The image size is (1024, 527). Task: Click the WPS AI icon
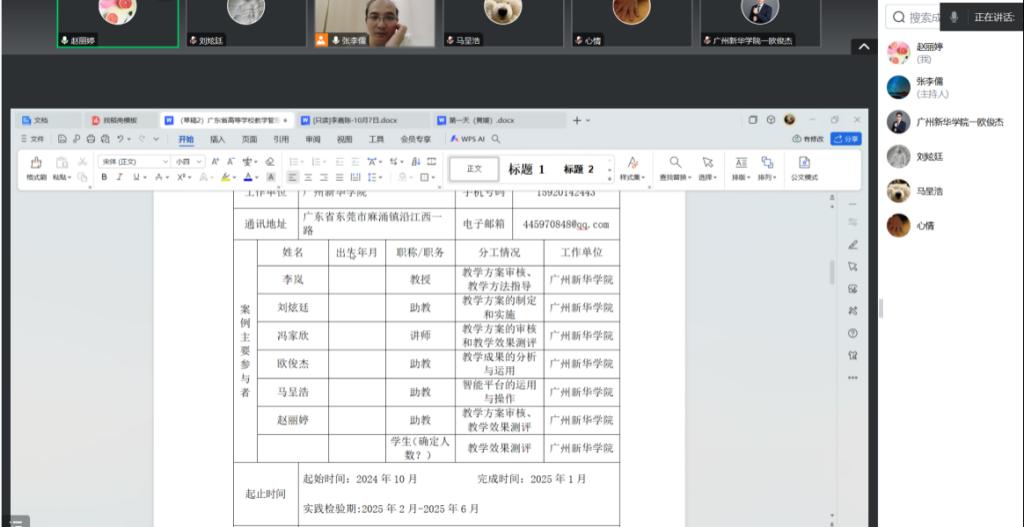455,140
